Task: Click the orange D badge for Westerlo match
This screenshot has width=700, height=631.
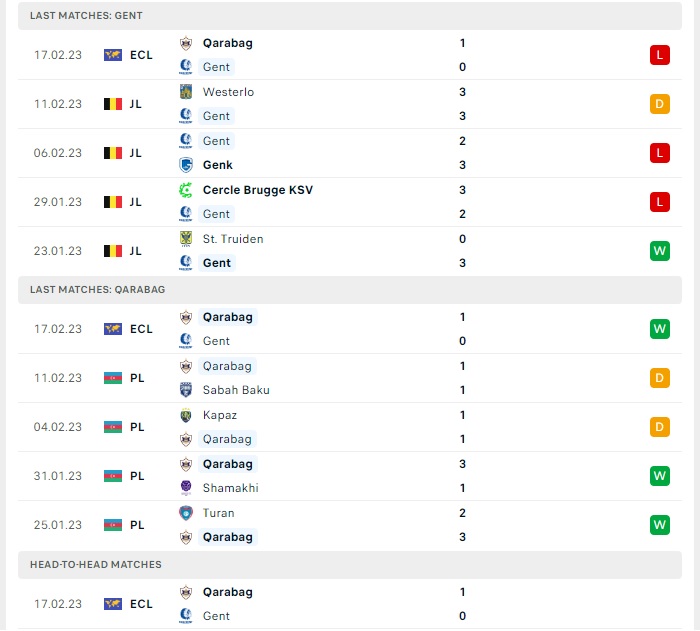Action: point(659,104)
